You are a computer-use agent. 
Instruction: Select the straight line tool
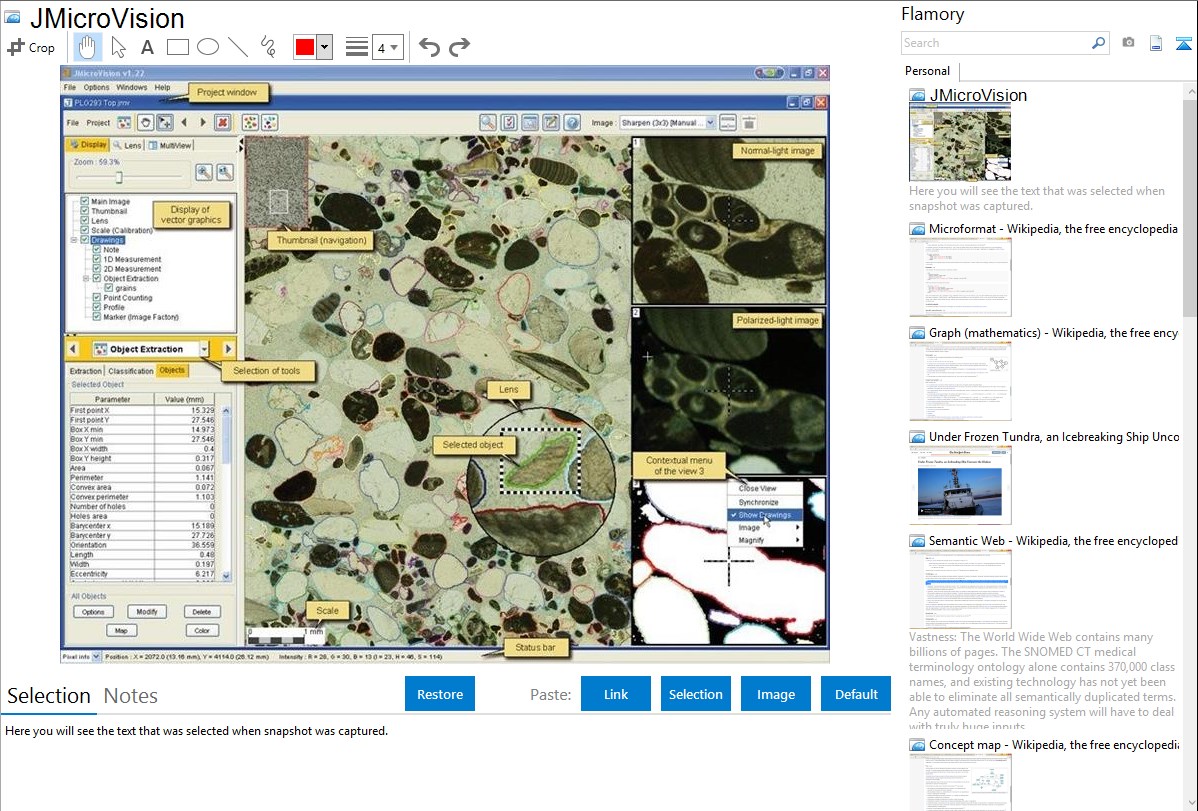point(238,47)
